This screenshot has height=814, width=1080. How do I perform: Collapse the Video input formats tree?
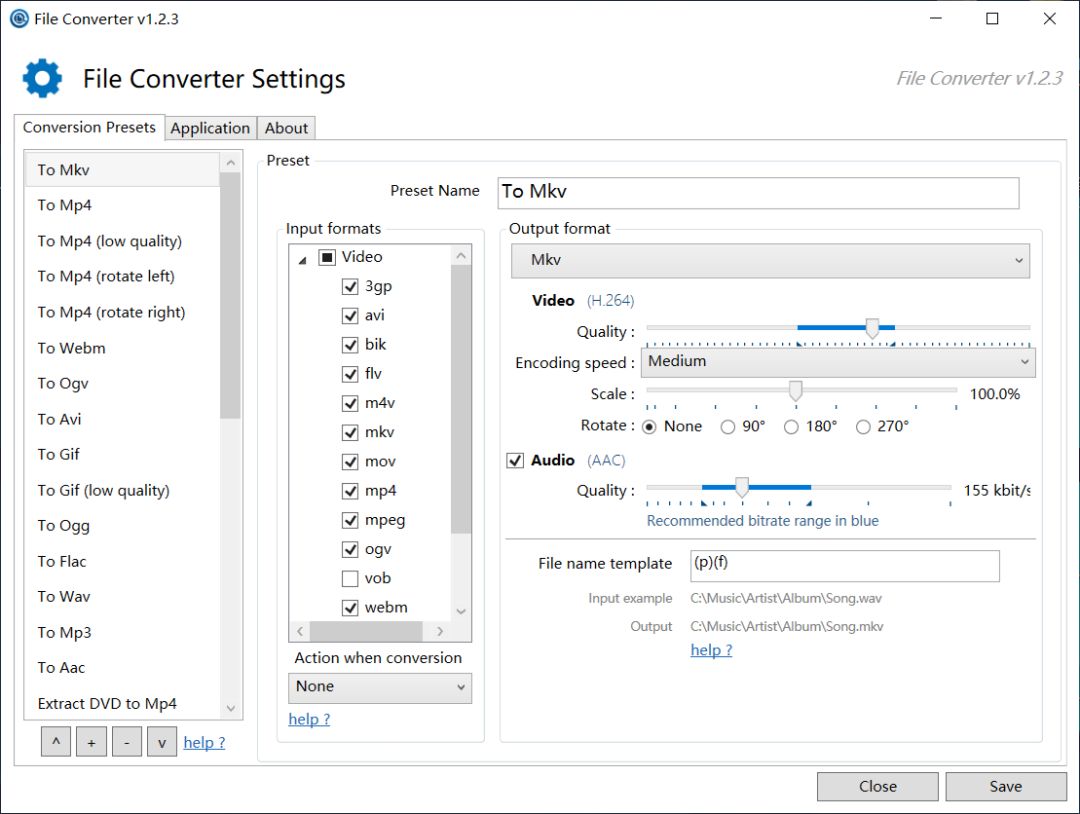point(302,259)
